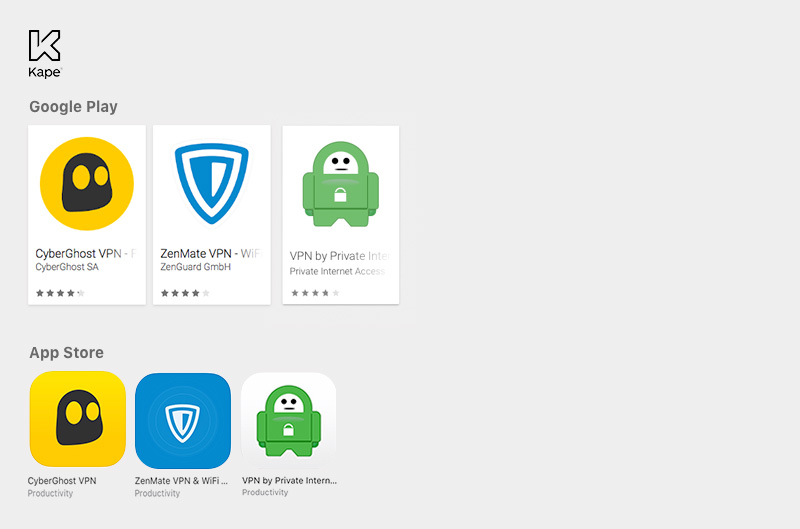Open Private Internet Access App Store icon
The image size is (800, 529).
pos(289,420)
